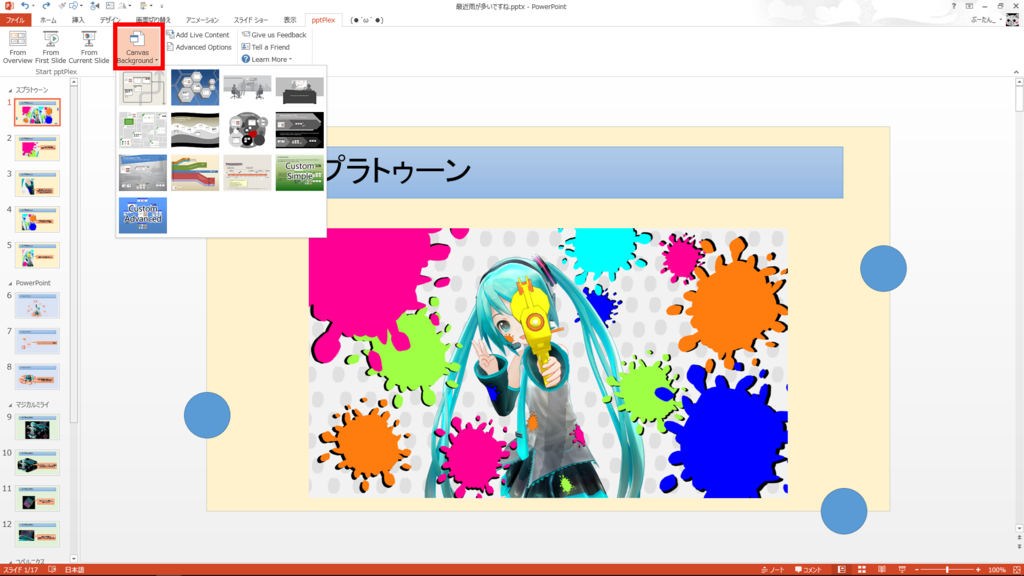Select slide 4 thumbnail
Screen dimensions: 1024x576
[x=37, y=219]
